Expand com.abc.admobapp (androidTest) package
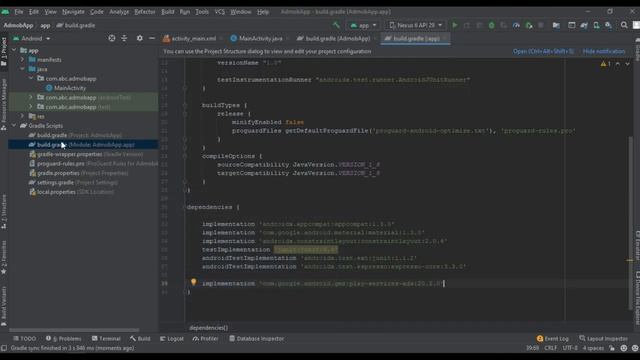The width and height of the screenshot is (640, 360). click(x=31, y=97)
